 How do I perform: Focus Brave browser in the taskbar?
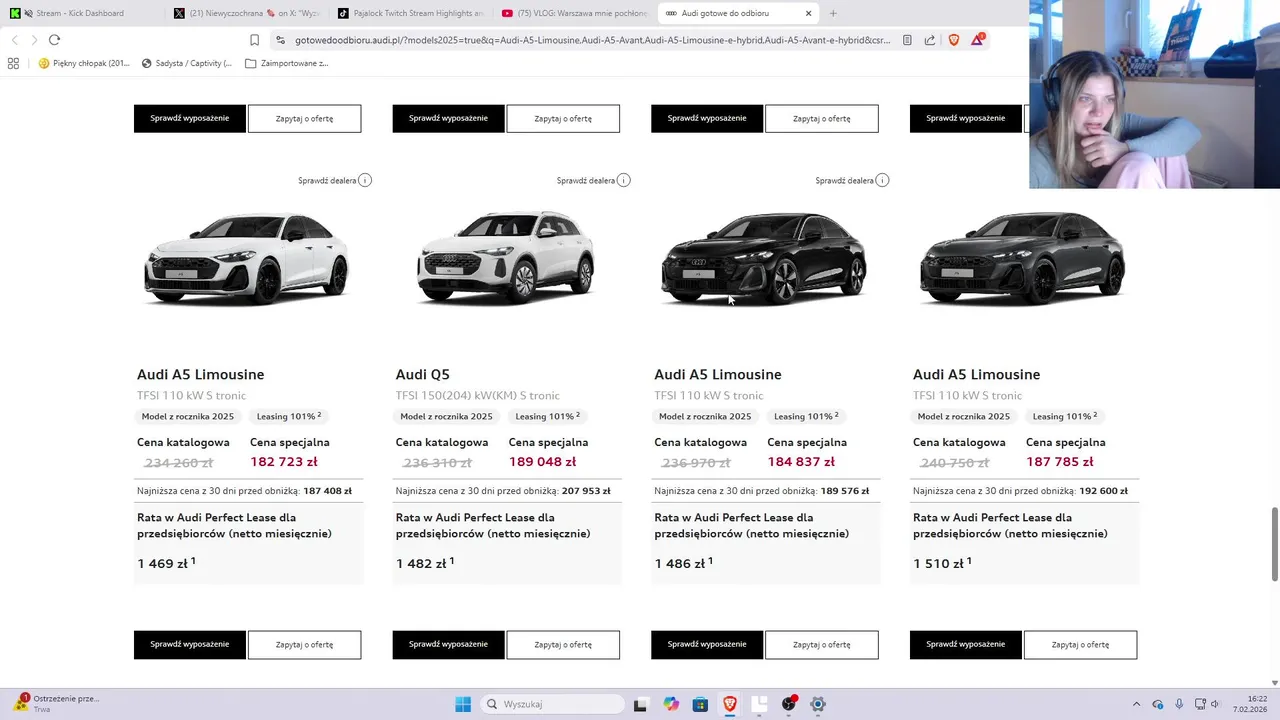click(730, 704)
